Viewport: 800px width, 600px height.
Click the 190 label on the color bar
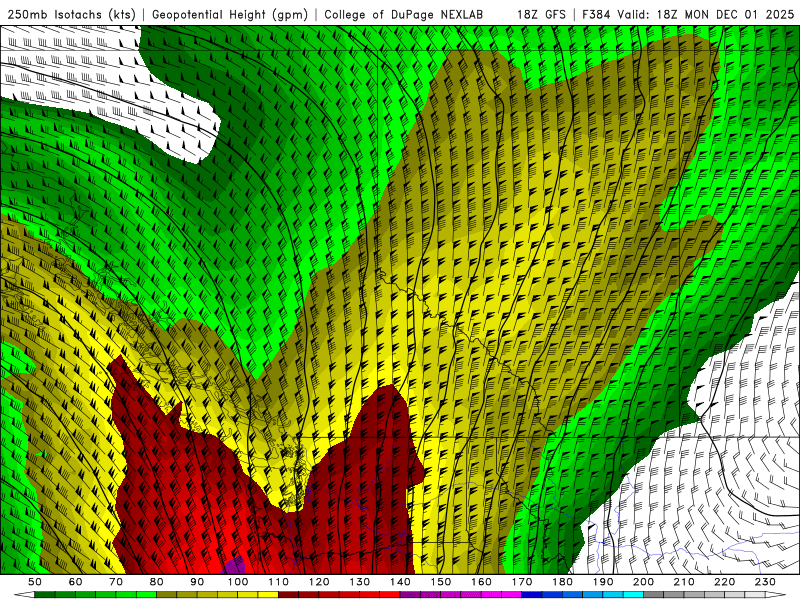(603, 582)
